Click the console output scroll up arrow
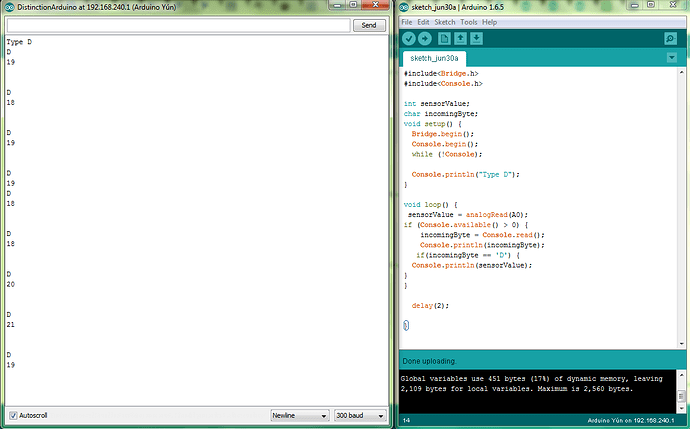Viewport: 690px width, 429px height. tap(681, 375)
